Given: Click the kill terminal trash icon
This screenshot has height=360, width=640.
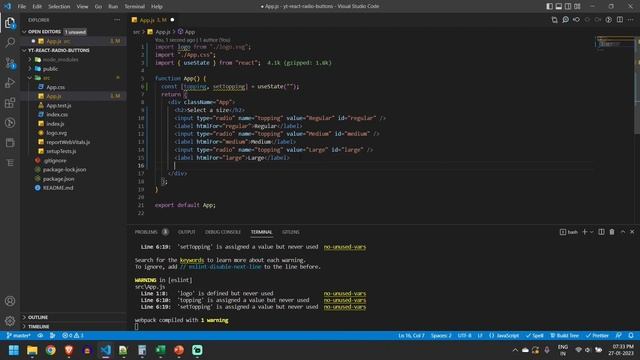Looking at the screenshot, I should pyautogui.click(x=612, y=232).
